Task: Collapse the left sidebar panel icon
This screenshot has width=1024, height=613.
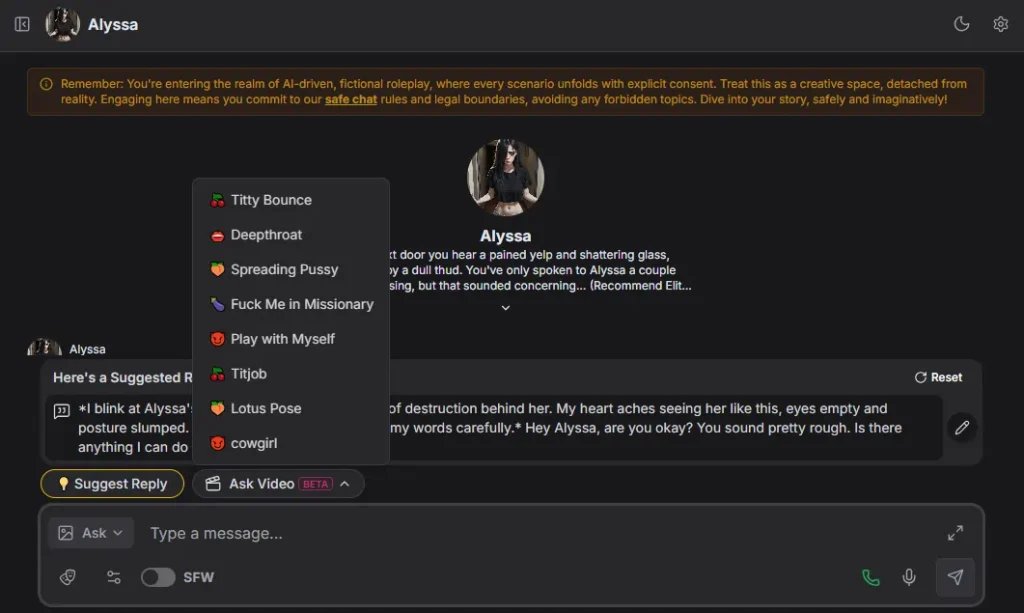Action: [x=22, y=24]
